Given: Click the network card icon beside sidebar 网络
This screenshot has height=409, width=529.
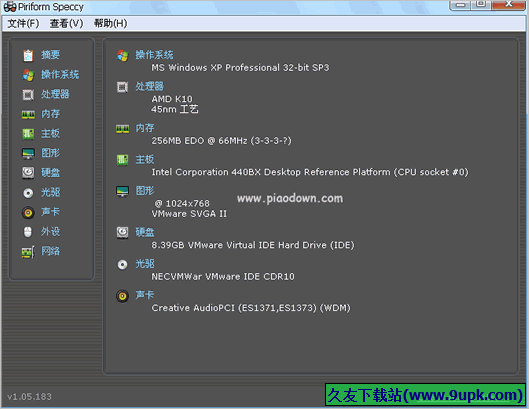Looking at the screenshot, I should (28, 252).
